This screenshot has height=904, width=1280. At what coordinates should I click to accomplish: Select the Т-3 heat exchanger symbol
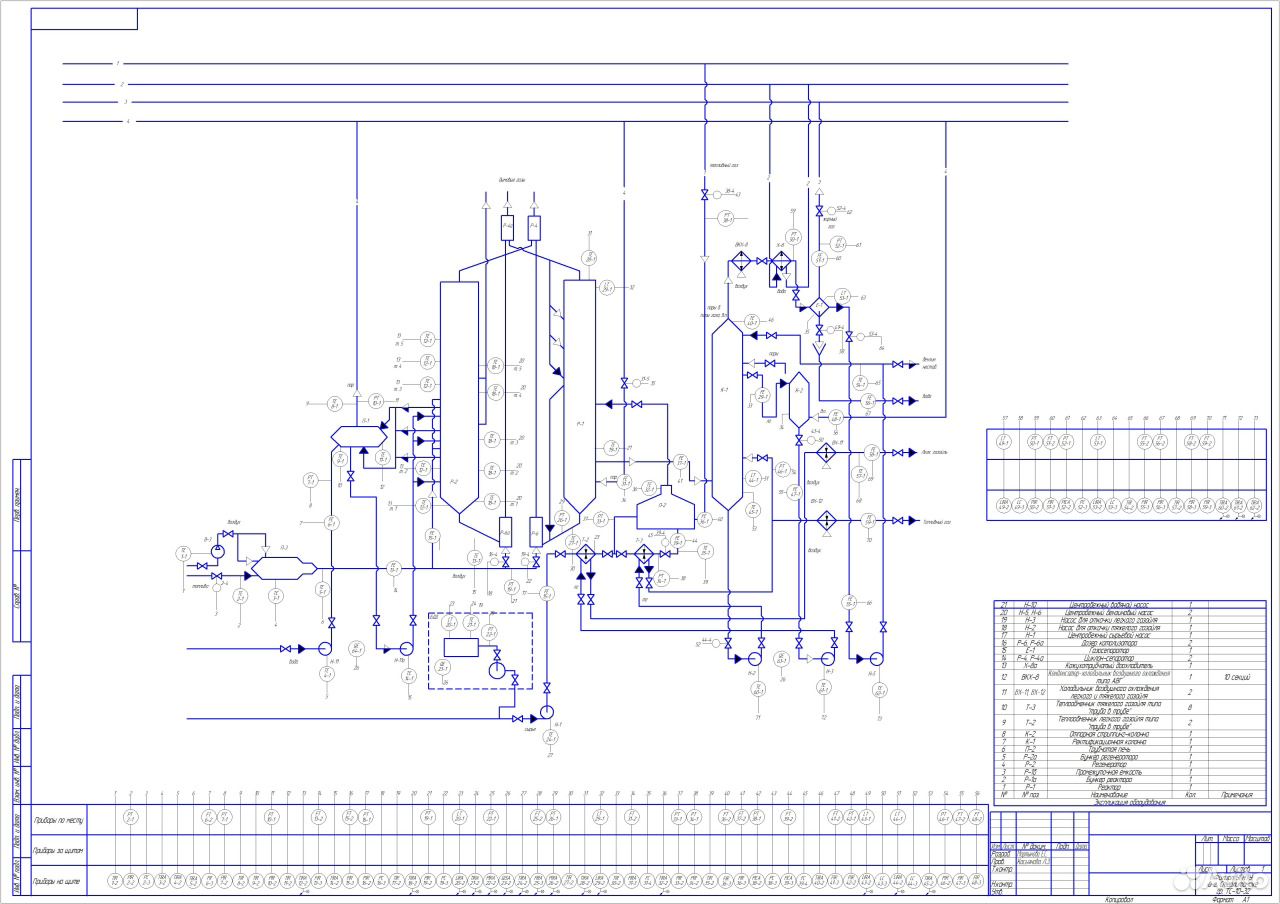(x=644, y=553)
